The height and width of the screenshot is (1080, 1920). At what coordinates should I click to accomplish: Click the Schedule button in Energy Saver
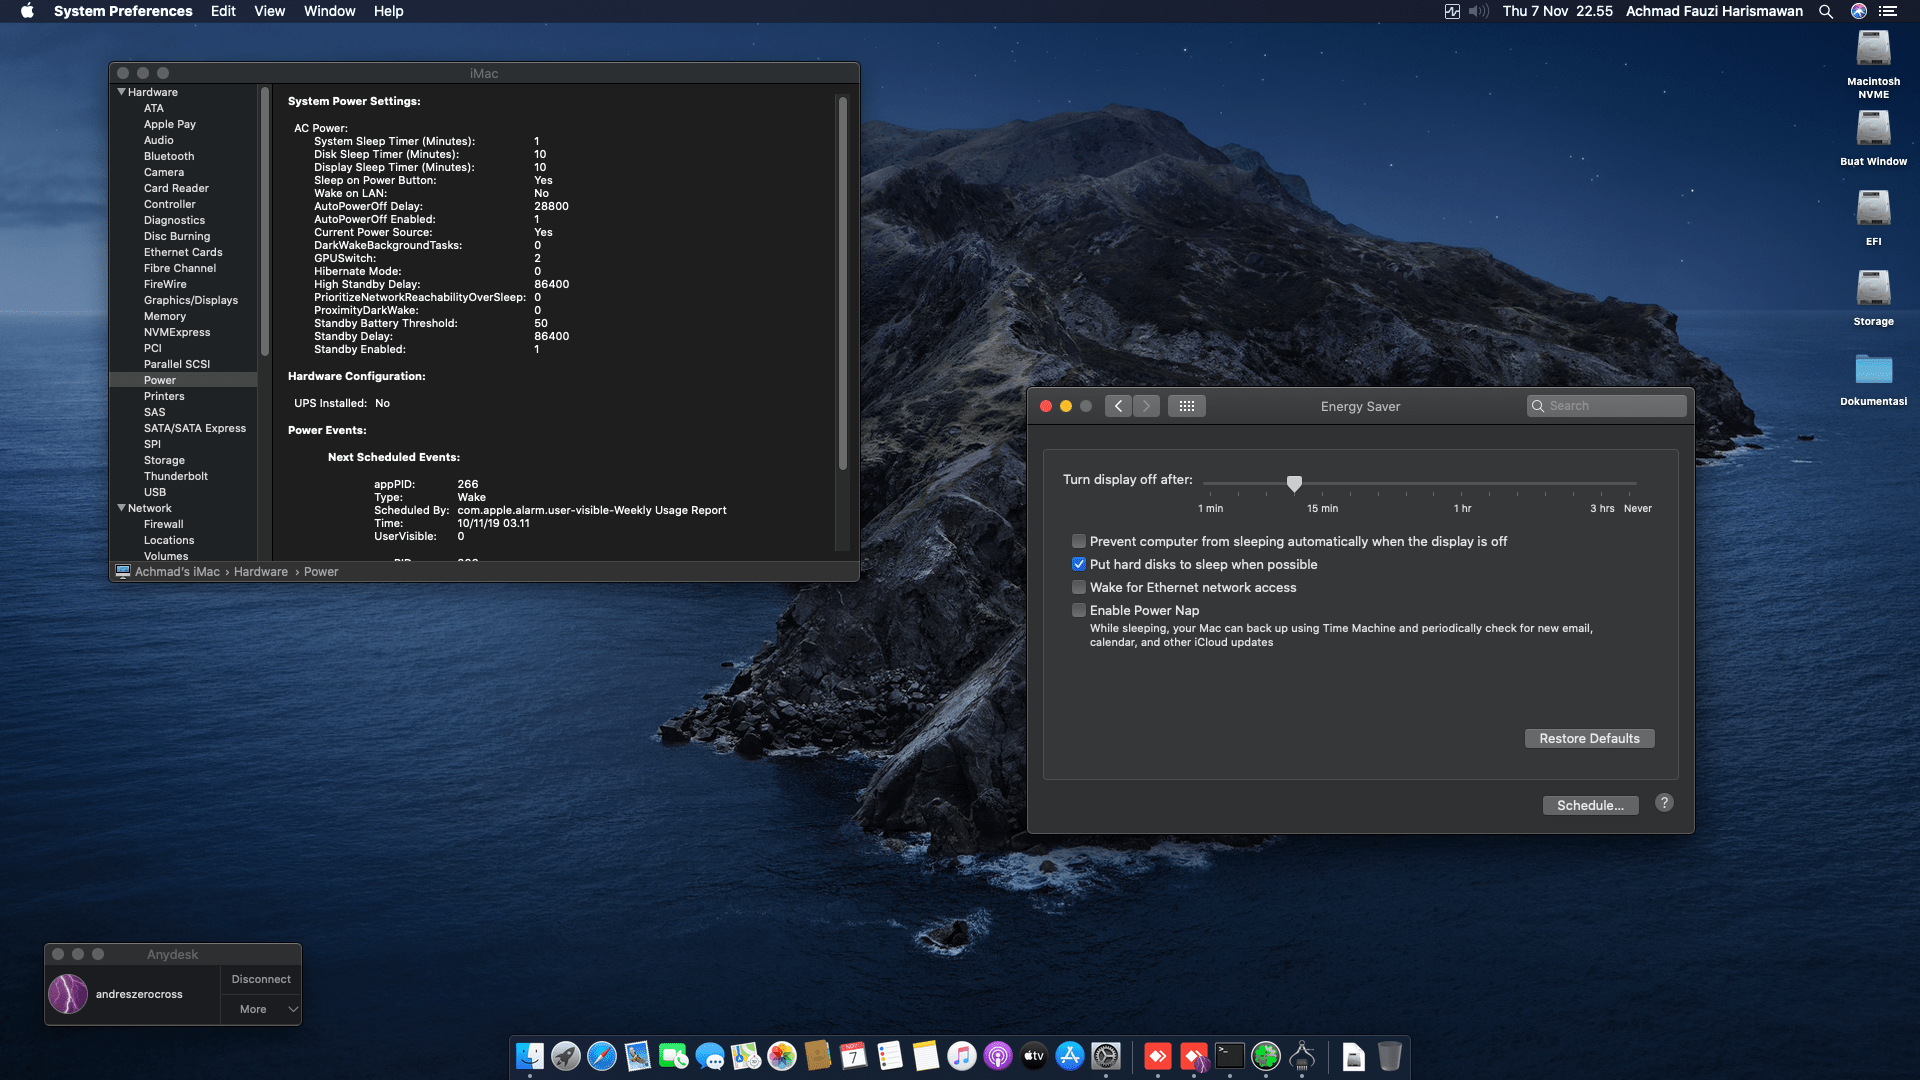point(1590,805)
